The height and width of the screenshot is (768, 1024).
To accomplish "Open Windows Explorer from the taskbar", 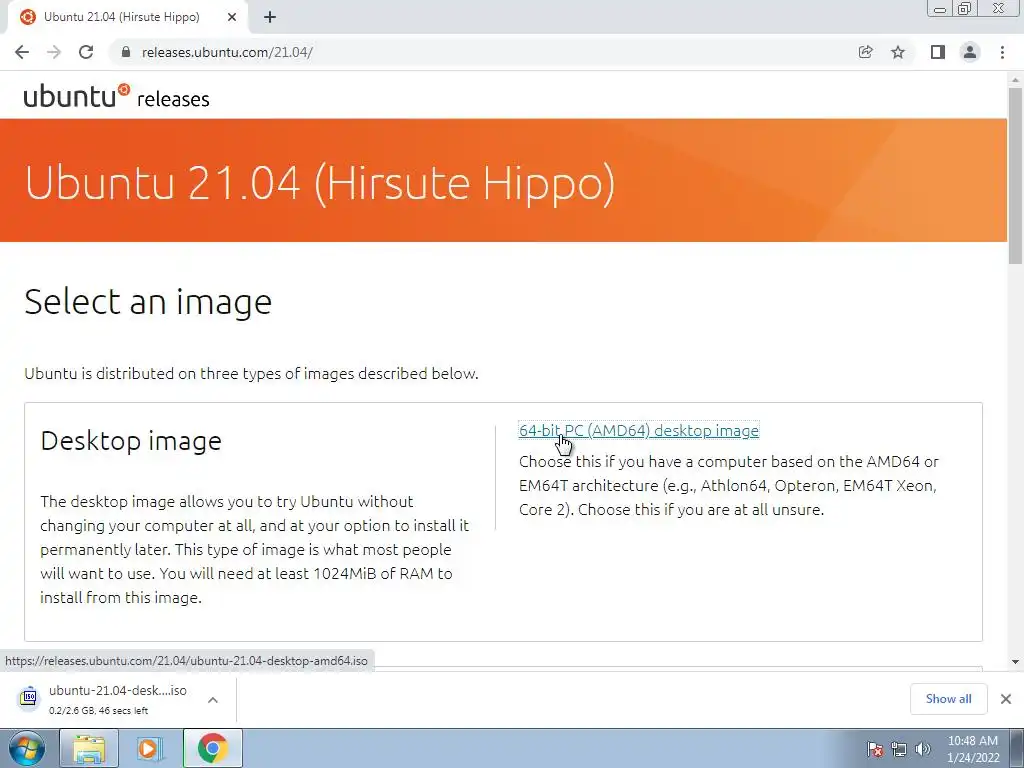I will pyautogui.click(x=89, y=748).
